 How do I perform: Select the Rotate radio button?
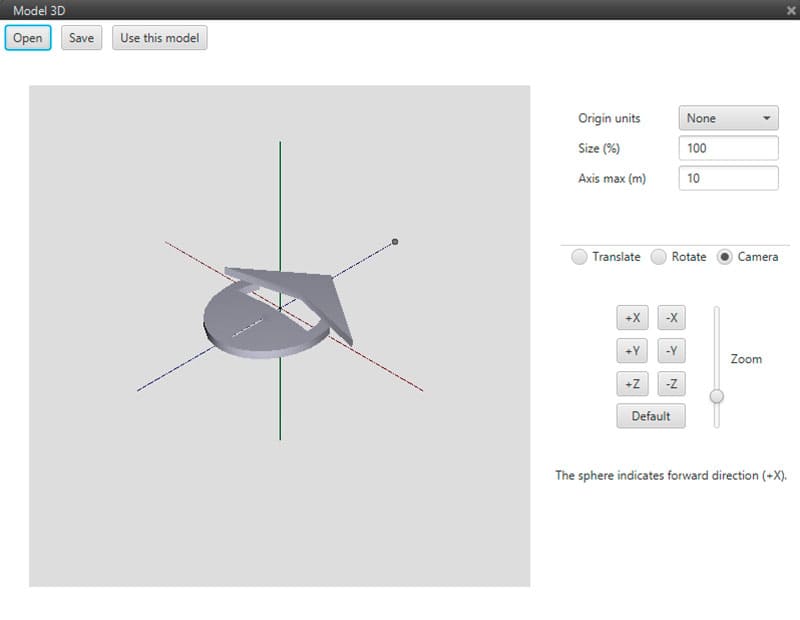point(658,257)
